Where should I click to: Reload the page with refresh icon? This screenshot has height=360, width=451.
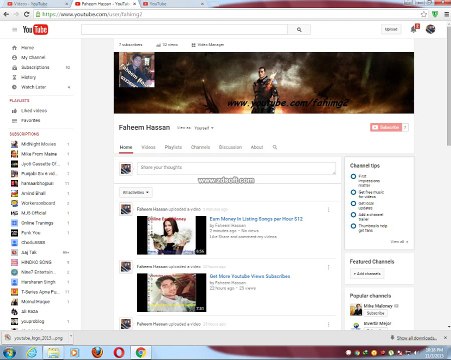[x=27, y=14]
